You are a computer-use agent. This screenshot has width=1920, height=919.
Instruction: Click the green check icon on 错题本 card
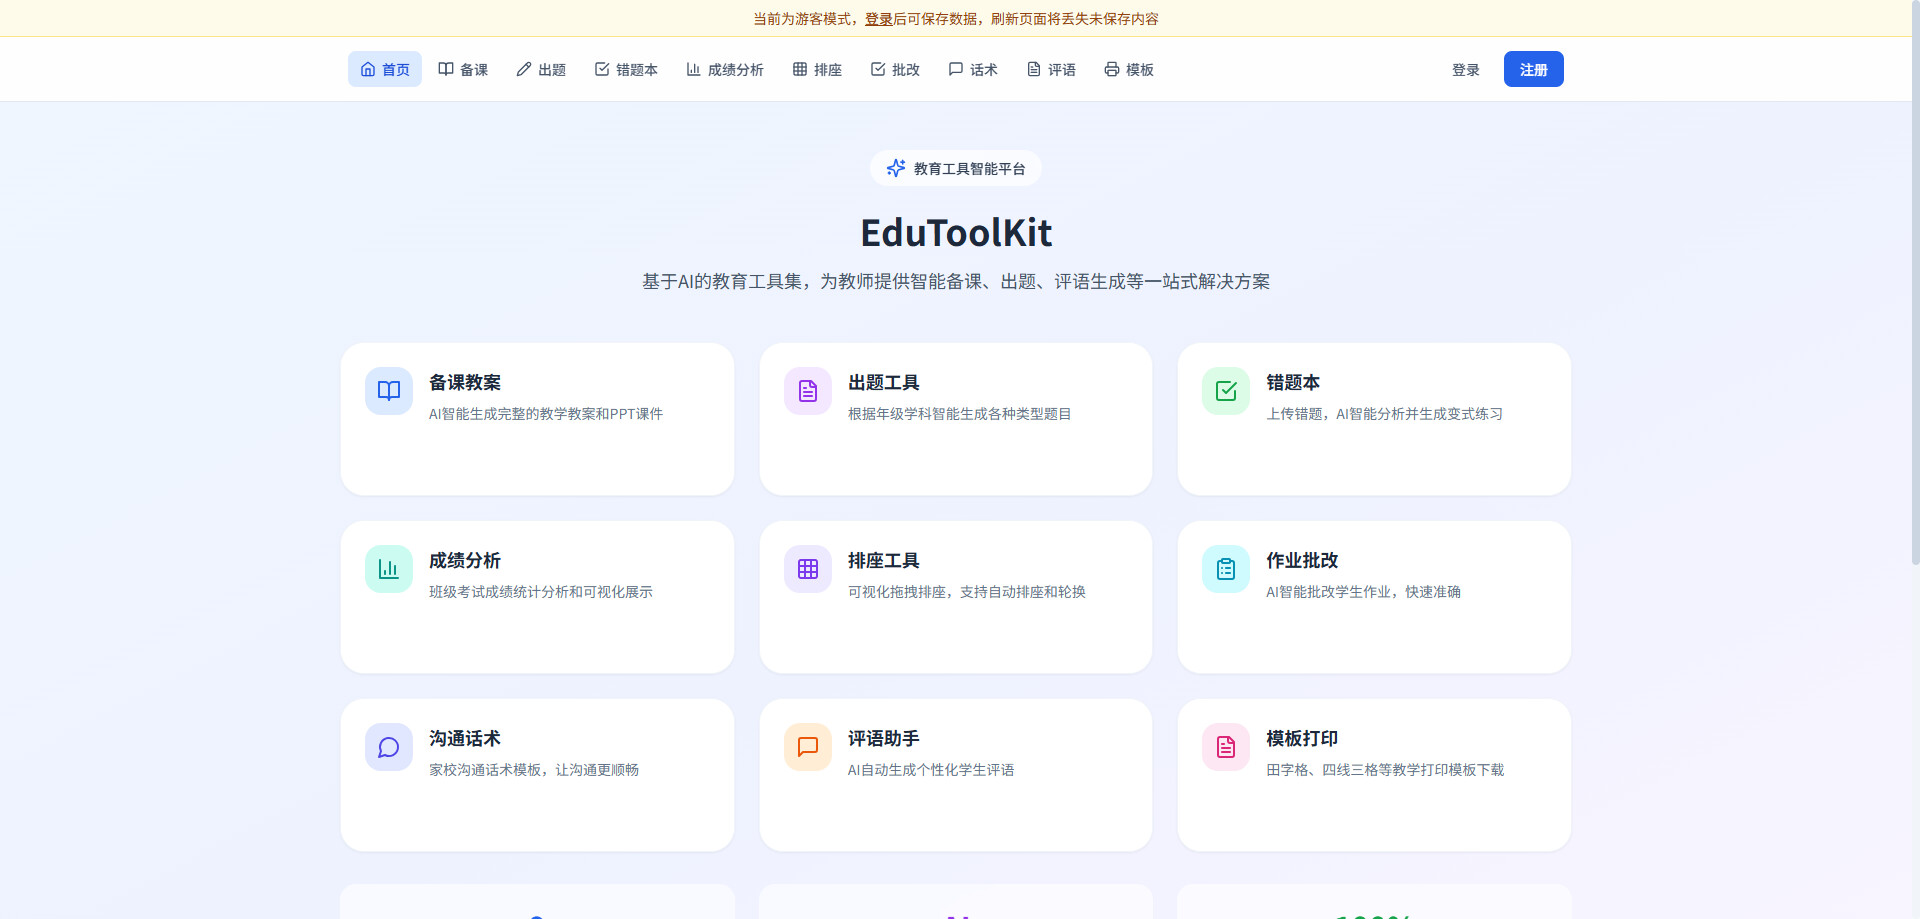(1226, 391)
